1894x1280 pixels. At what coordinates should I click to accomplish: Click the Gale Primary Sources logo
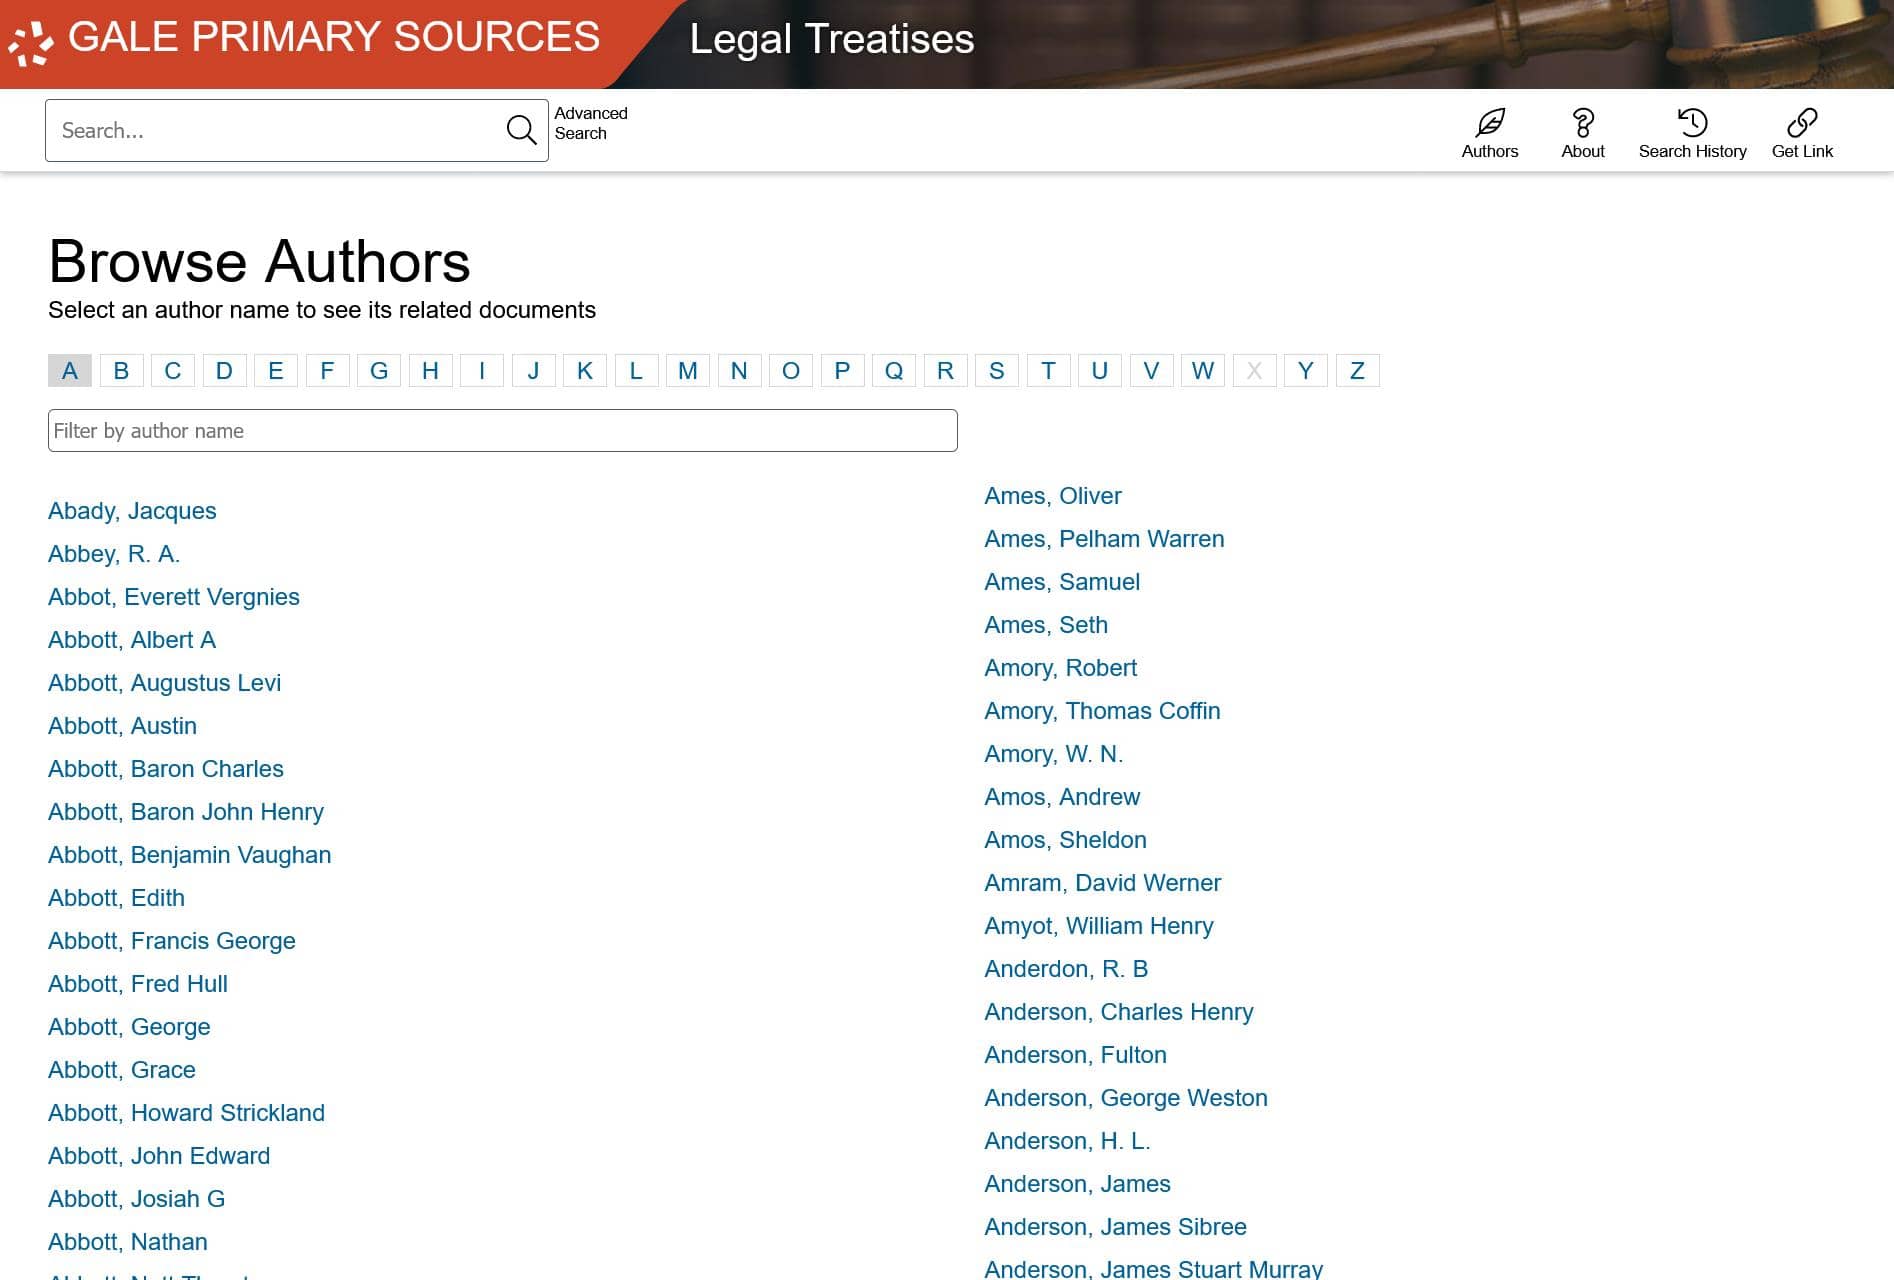pos(304,38)
